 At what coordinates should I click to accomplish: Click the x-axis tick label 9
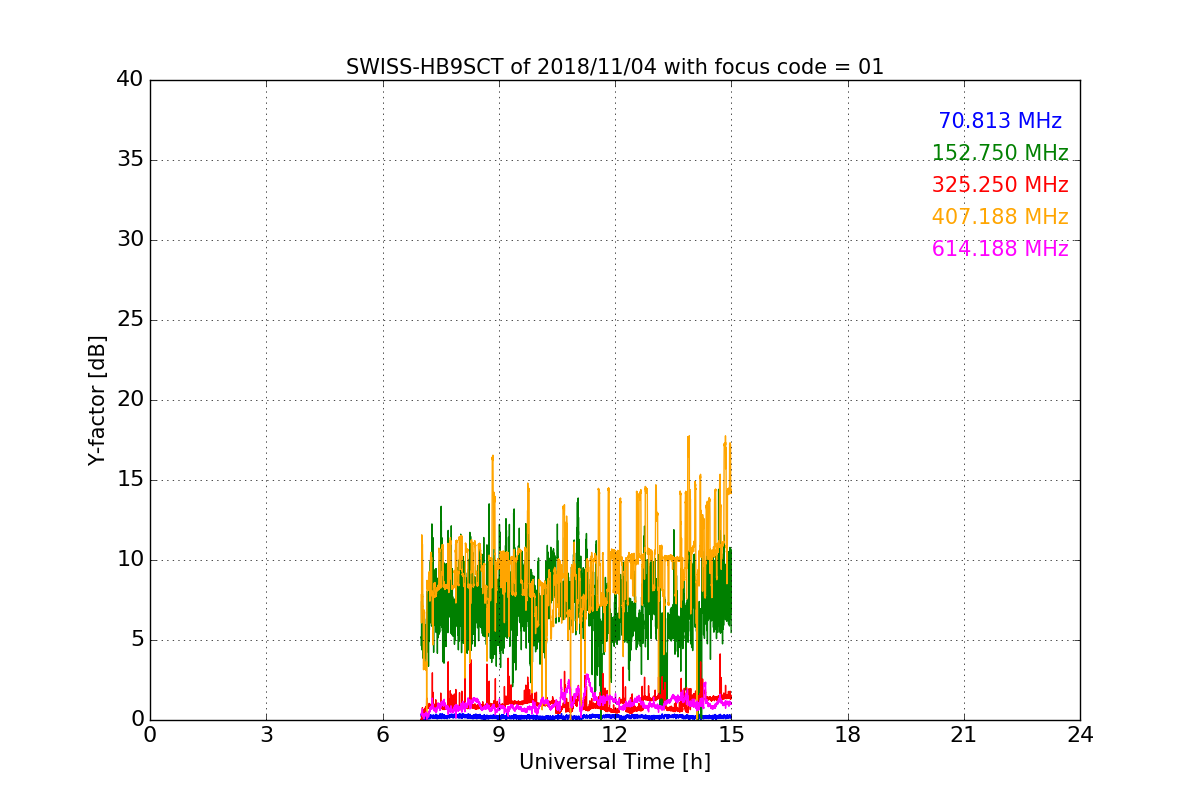[499, 735]
